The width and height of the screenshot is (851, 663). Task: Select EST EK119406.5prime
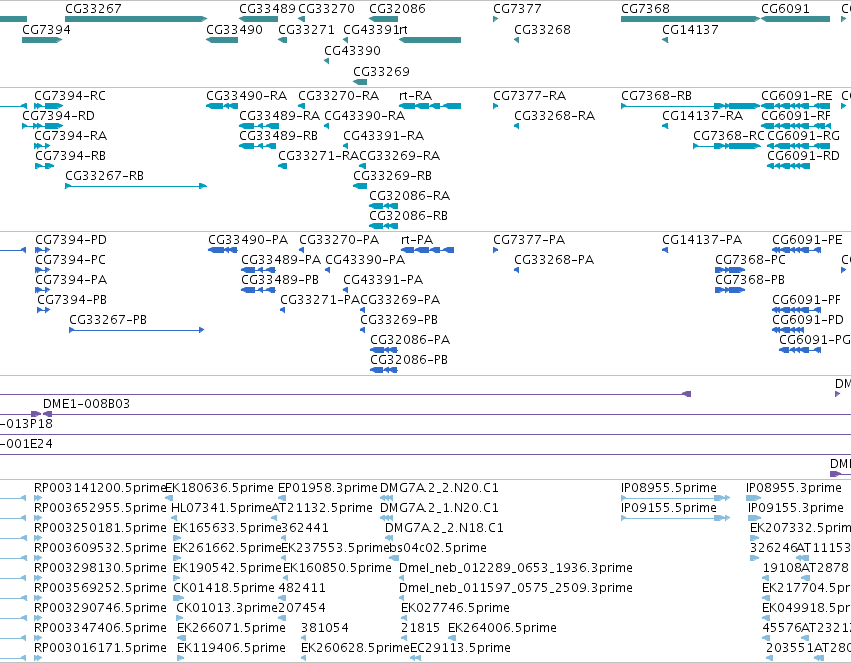(x=231, y=648)
